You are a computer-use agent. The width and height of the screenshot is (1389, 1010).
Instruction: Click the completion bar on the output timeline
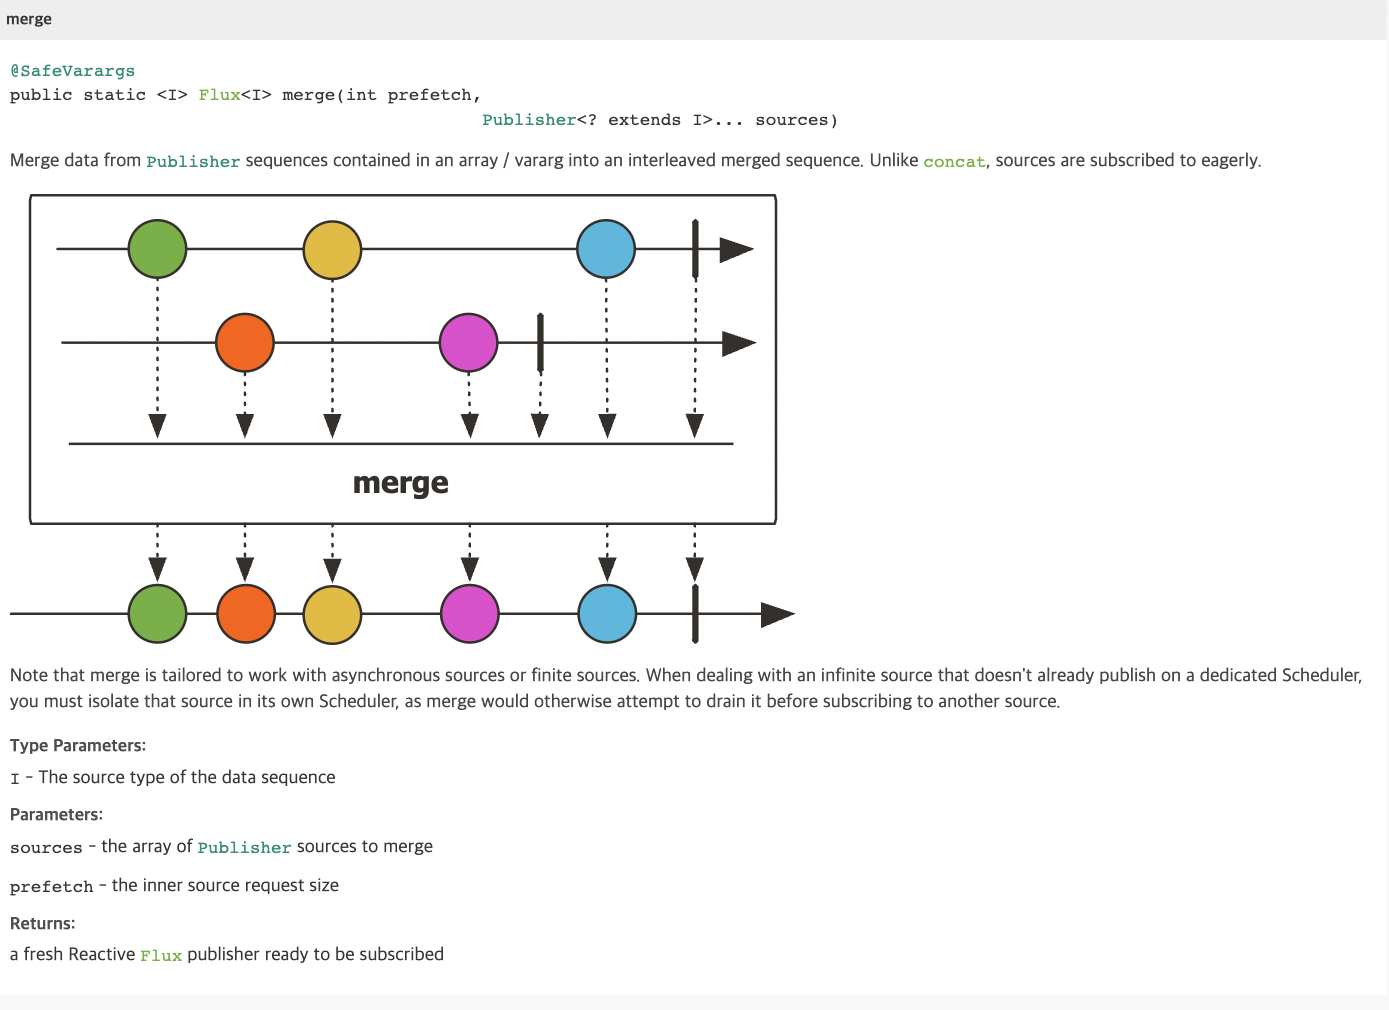695,614
